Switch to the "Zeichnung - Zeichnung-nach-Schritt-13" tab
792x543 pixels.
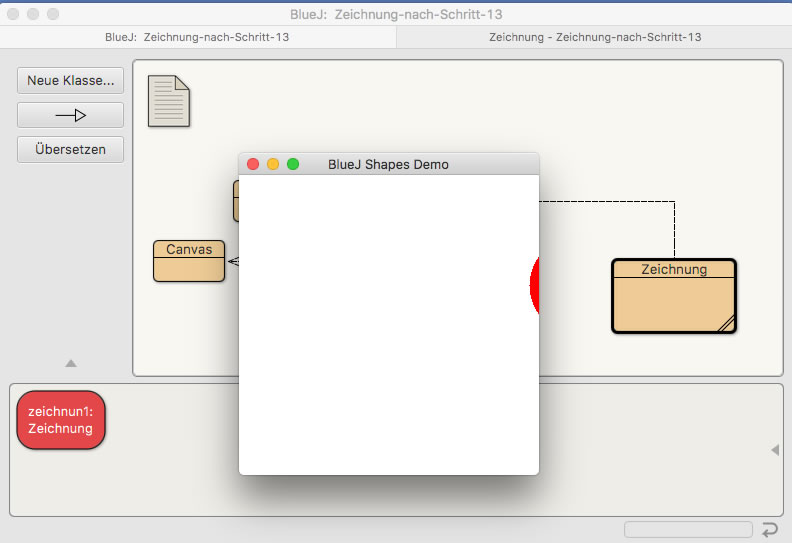tap(594, 37)
